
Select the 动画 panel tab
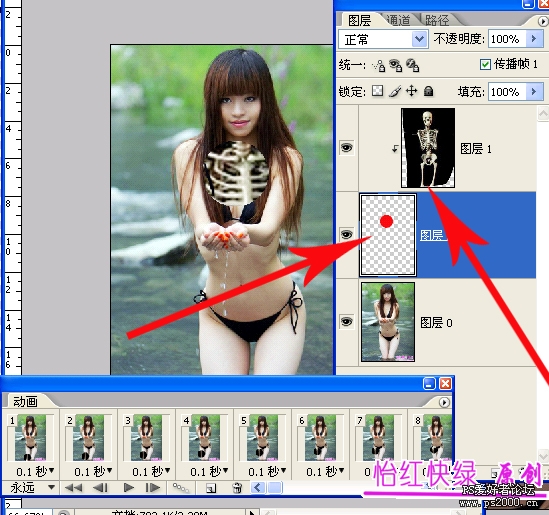pos(25,402)
